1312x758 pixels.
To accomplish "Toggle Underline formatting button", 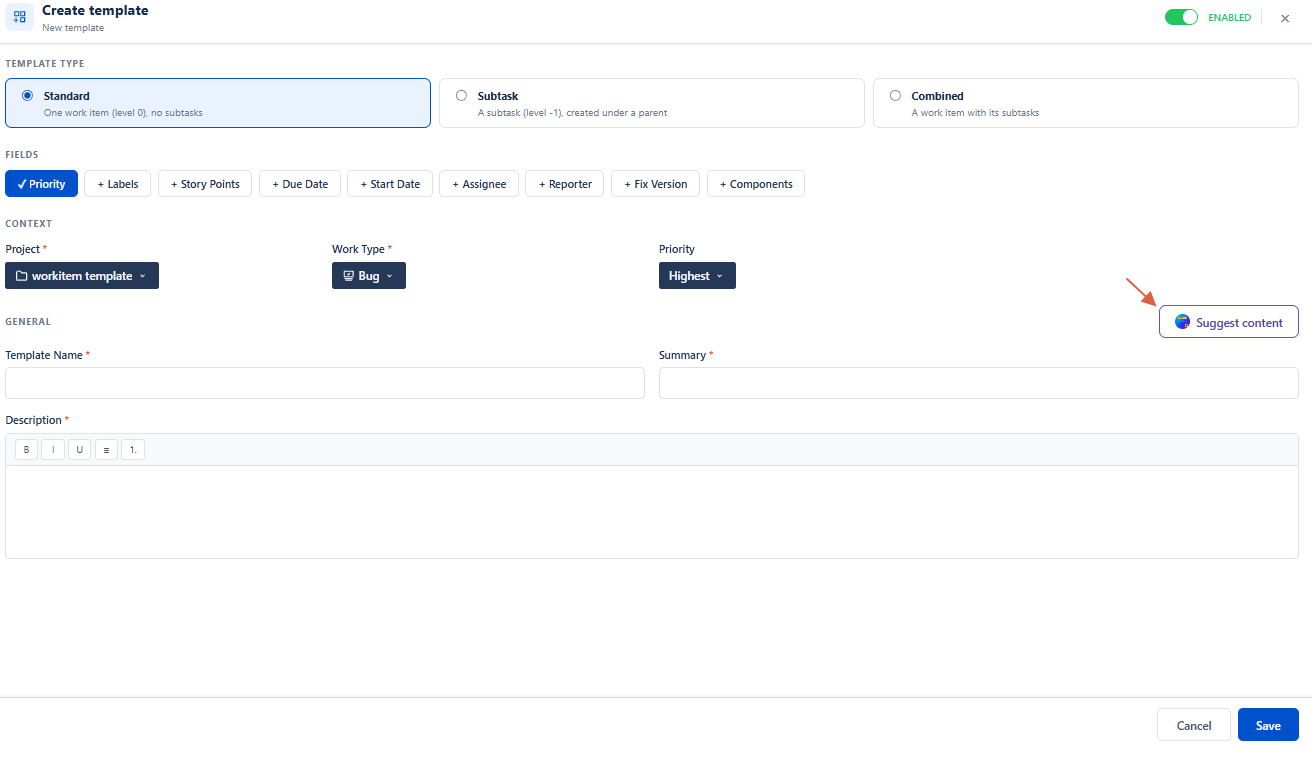I will click(x=79, y=450).
